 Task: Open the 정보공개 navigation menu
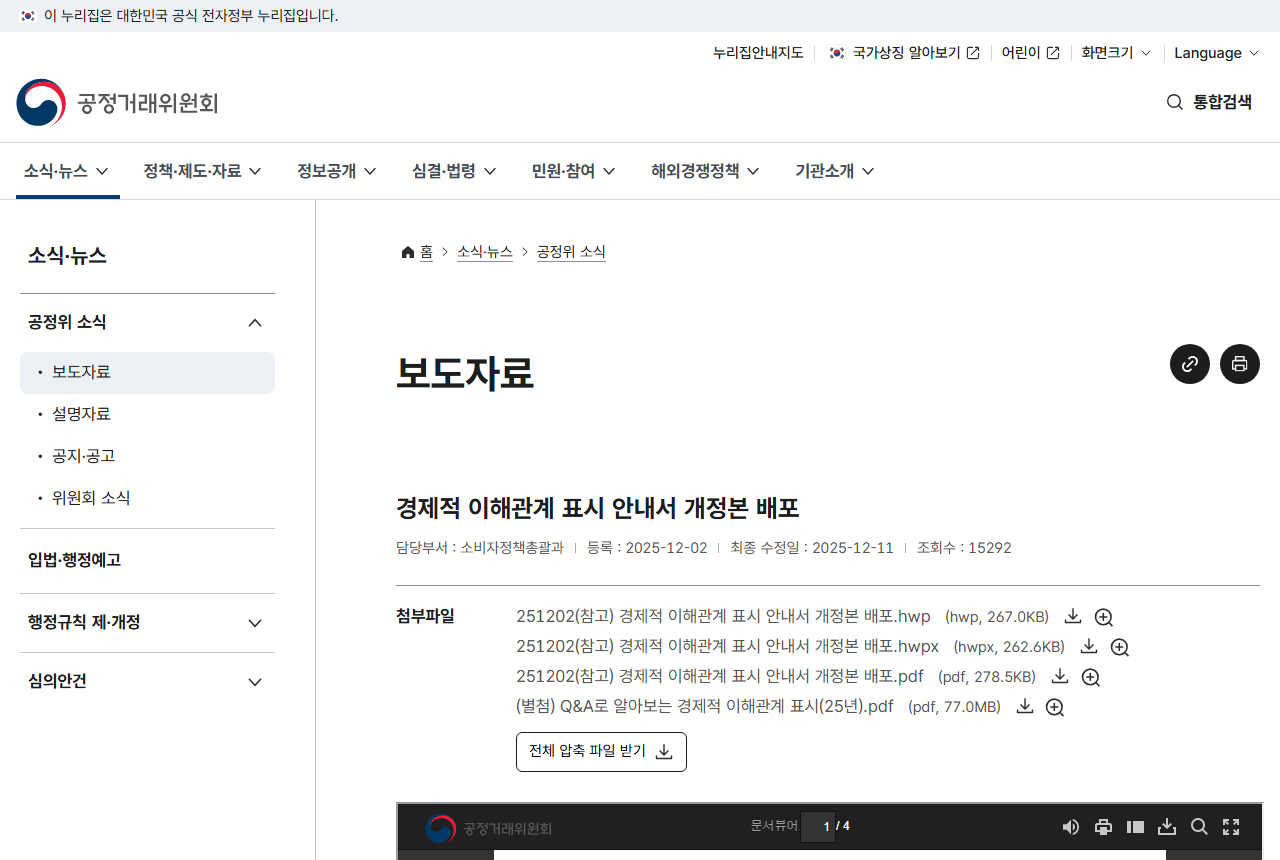click(x=337, y=171)
